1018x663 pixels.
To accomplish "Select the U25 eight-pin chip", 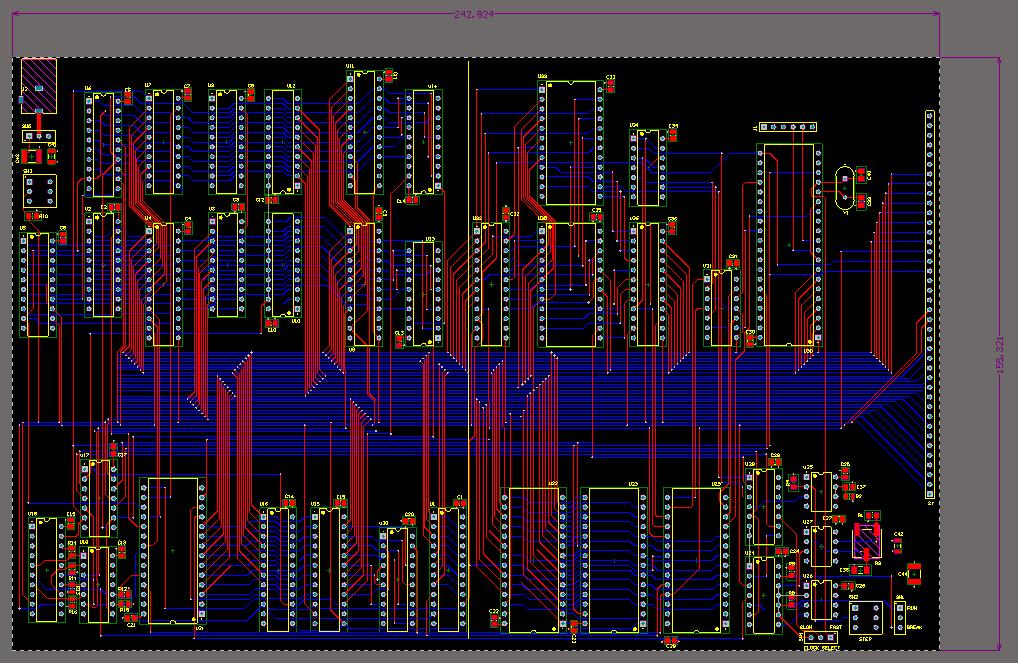I will coord(821,492).
